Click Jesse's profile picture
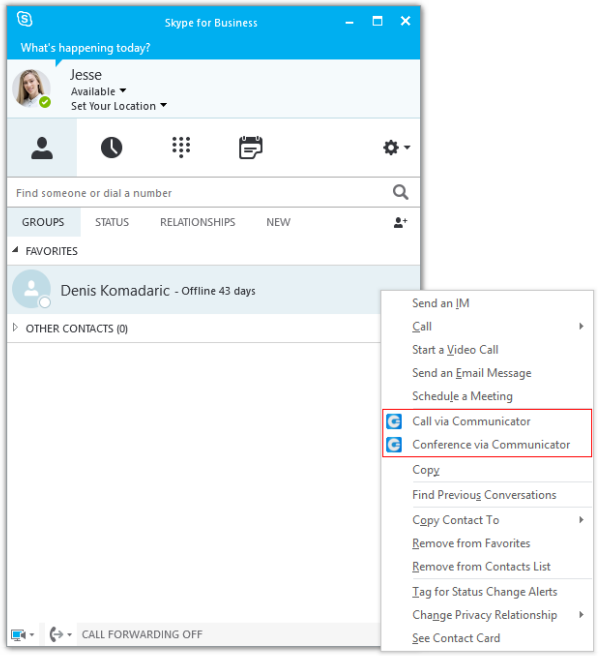 [31, 89]
